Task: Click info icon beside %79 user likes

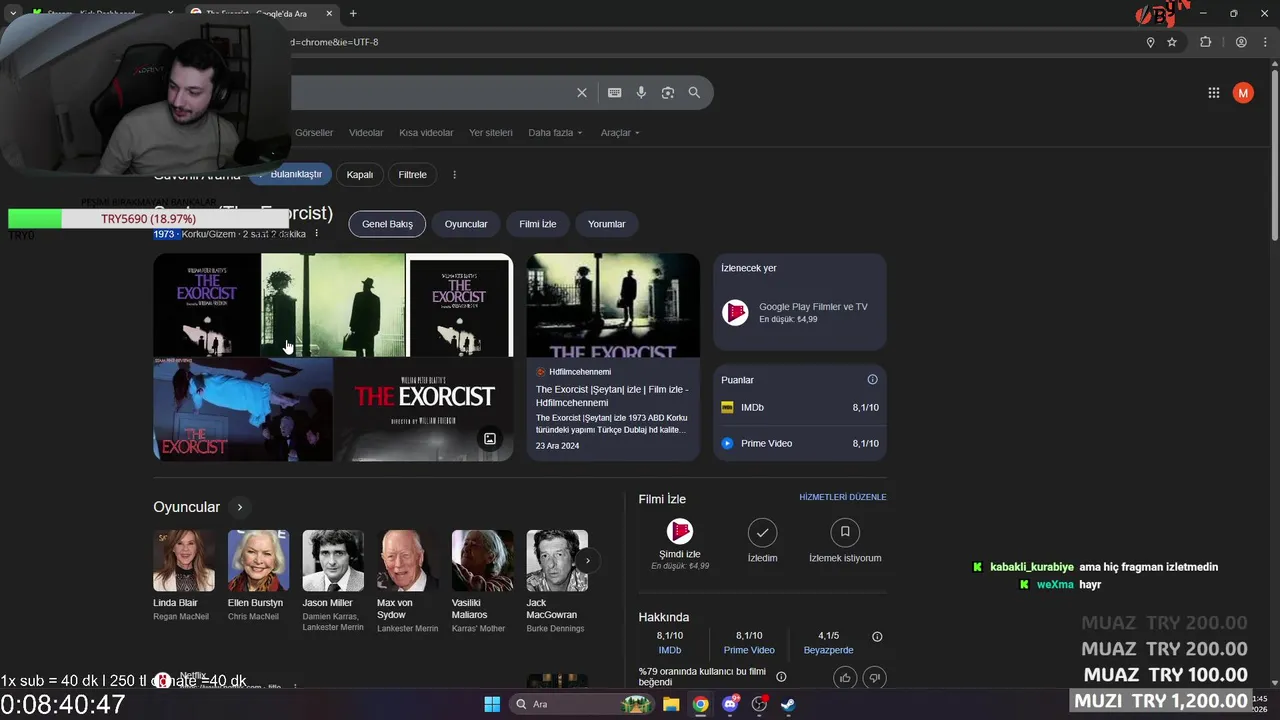Action: tap(781, 677)
